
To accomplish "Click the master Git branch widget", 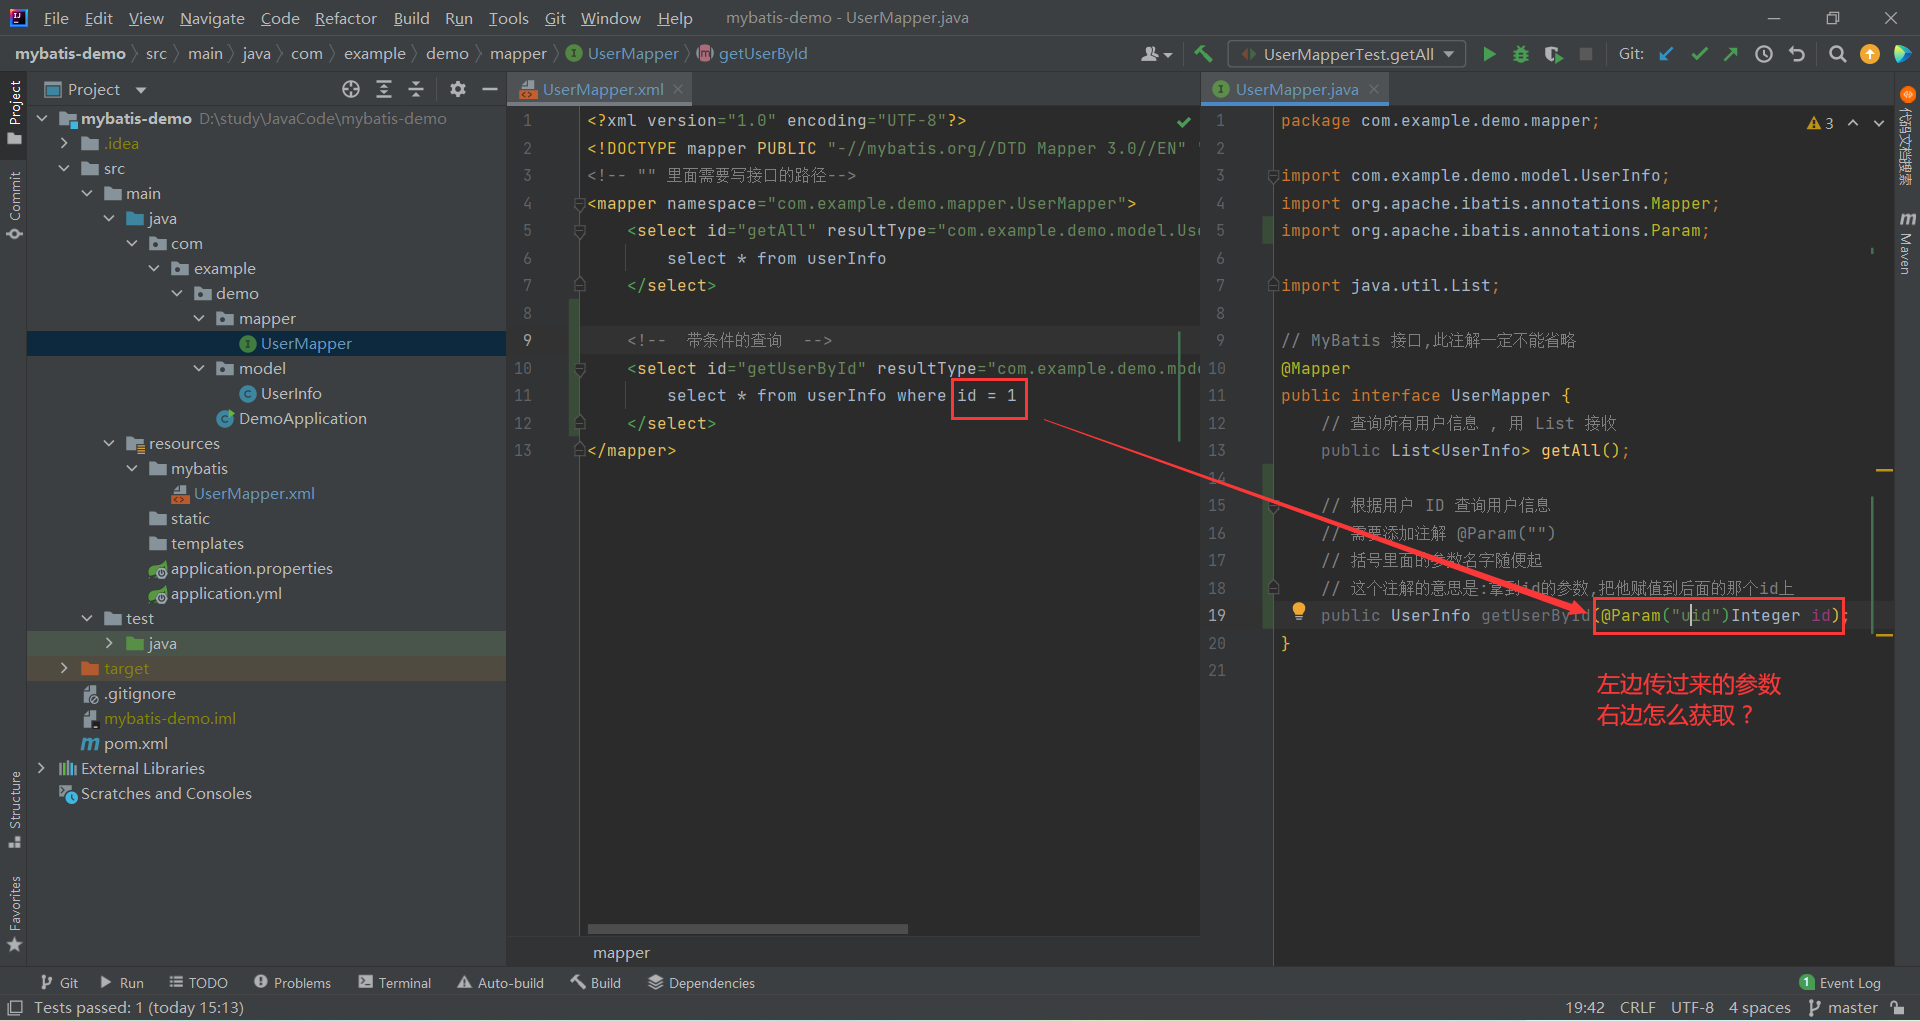I will [1843, 1008].
